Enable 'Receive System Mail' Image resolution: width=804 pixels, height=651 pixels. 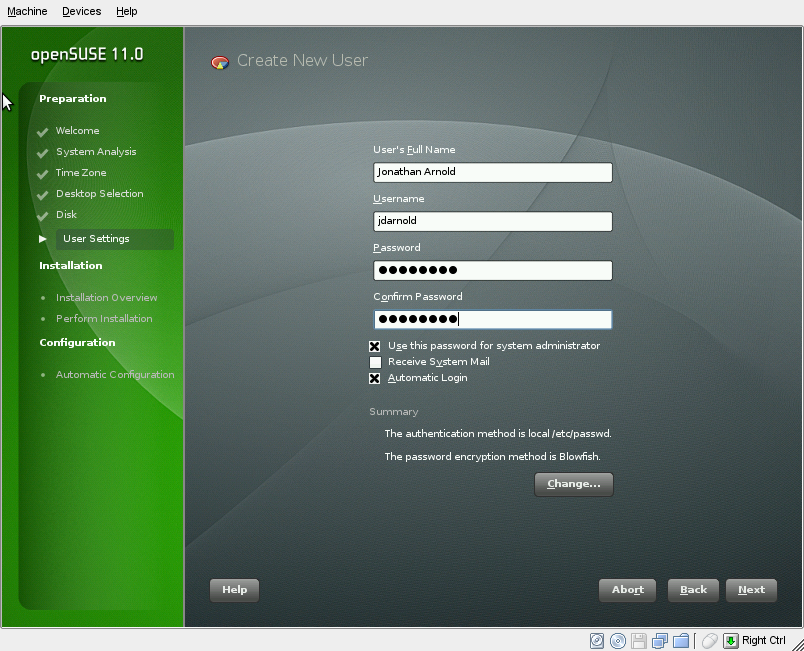(x=375, y=362)
